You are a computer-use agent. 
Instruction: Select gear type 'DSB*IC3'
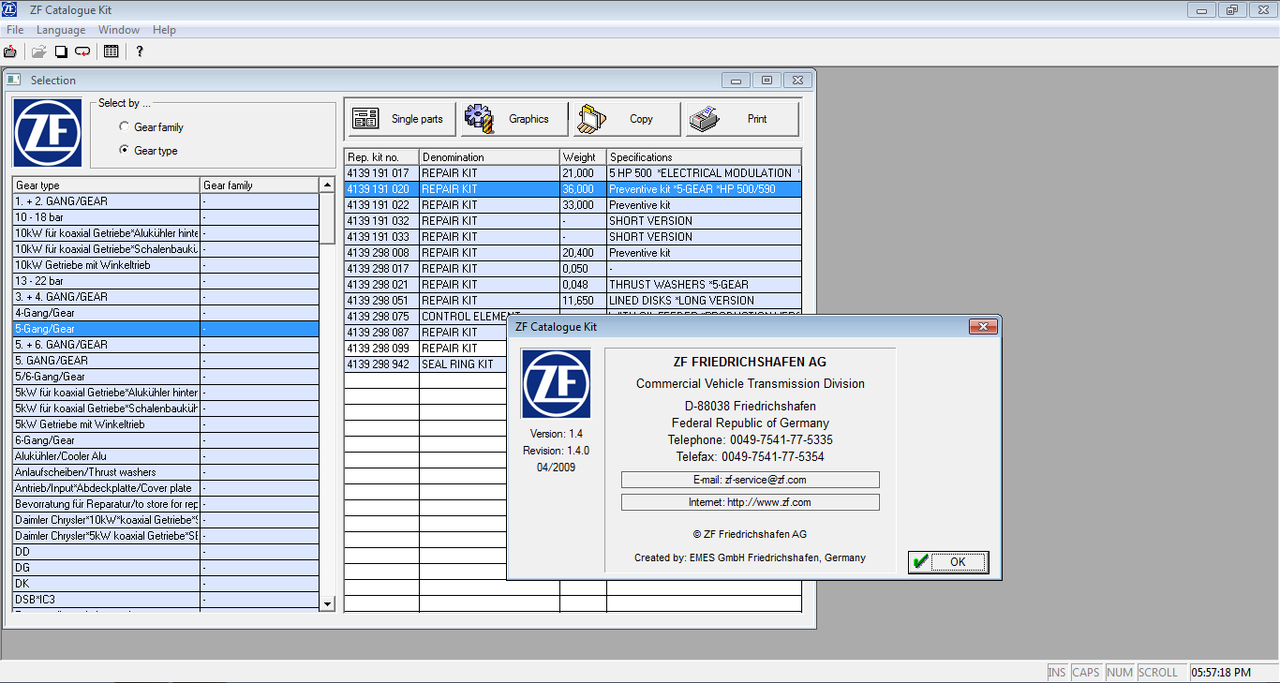coord(166,600)
